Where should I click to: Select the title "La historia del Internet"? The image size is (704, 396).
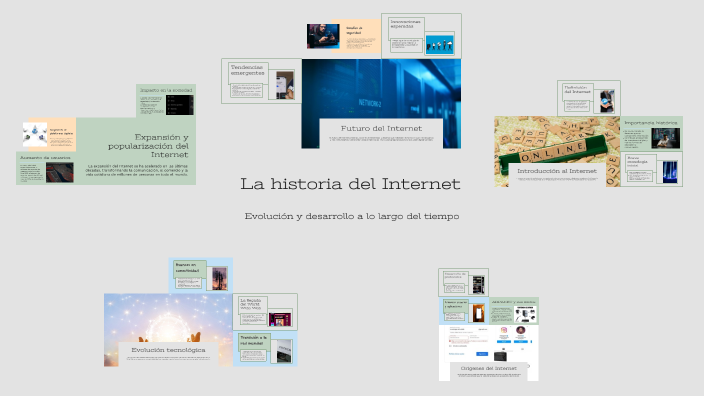click(x=350, y=184)
